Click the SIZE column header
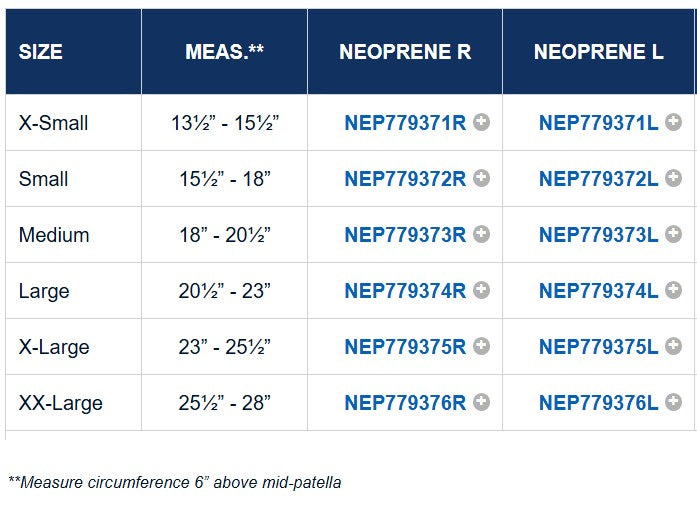This screenshot has height=507, width=697. [x=41, y=52]
